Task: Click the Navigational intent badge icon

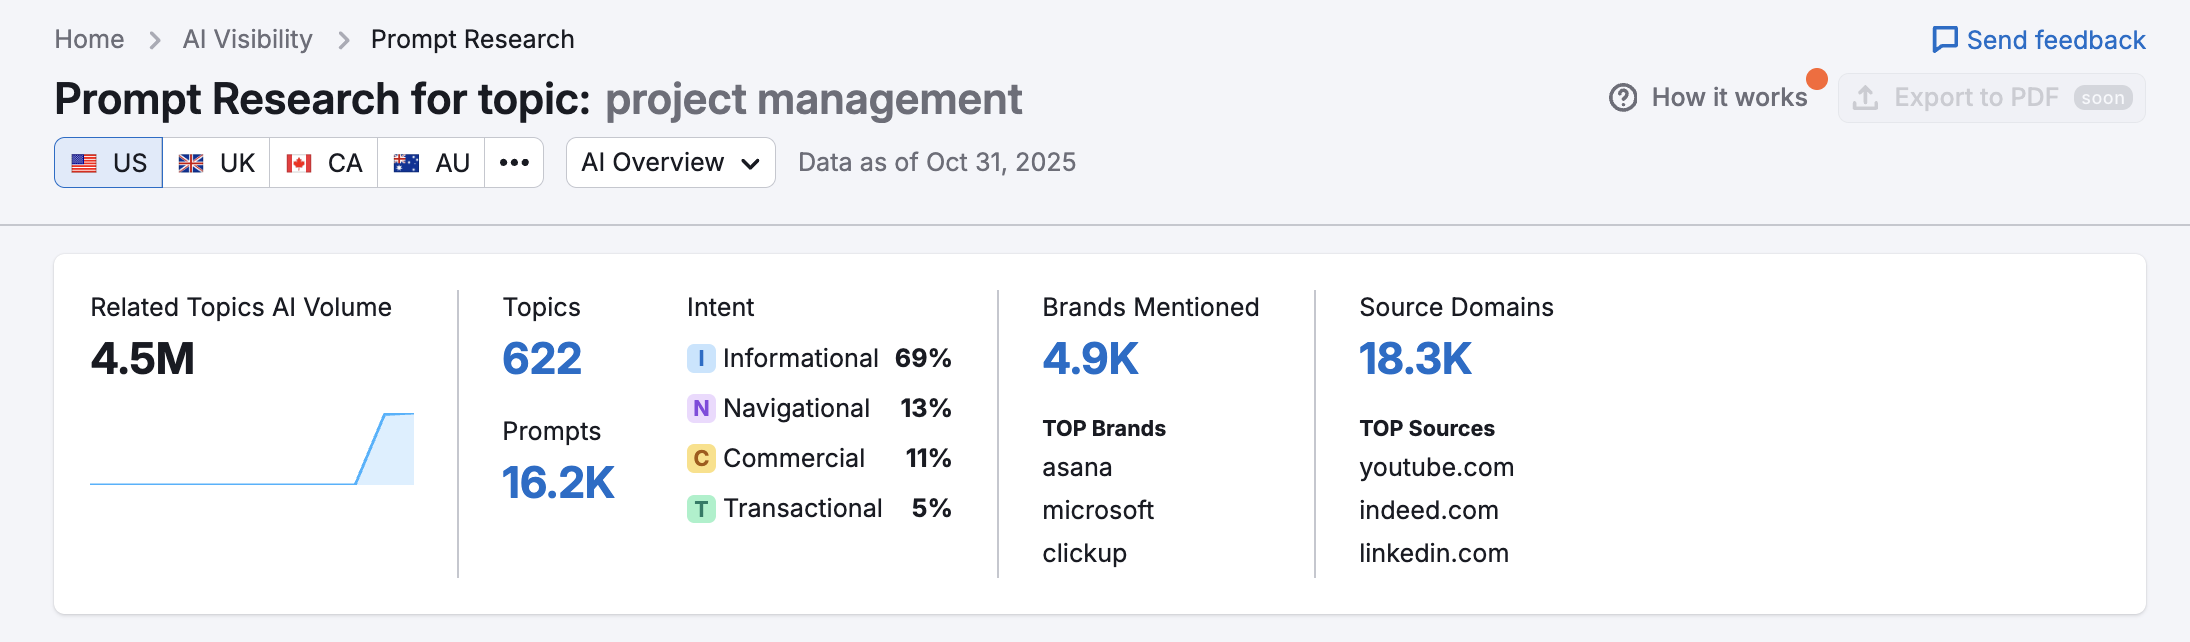Action: [x=701, y=408]
